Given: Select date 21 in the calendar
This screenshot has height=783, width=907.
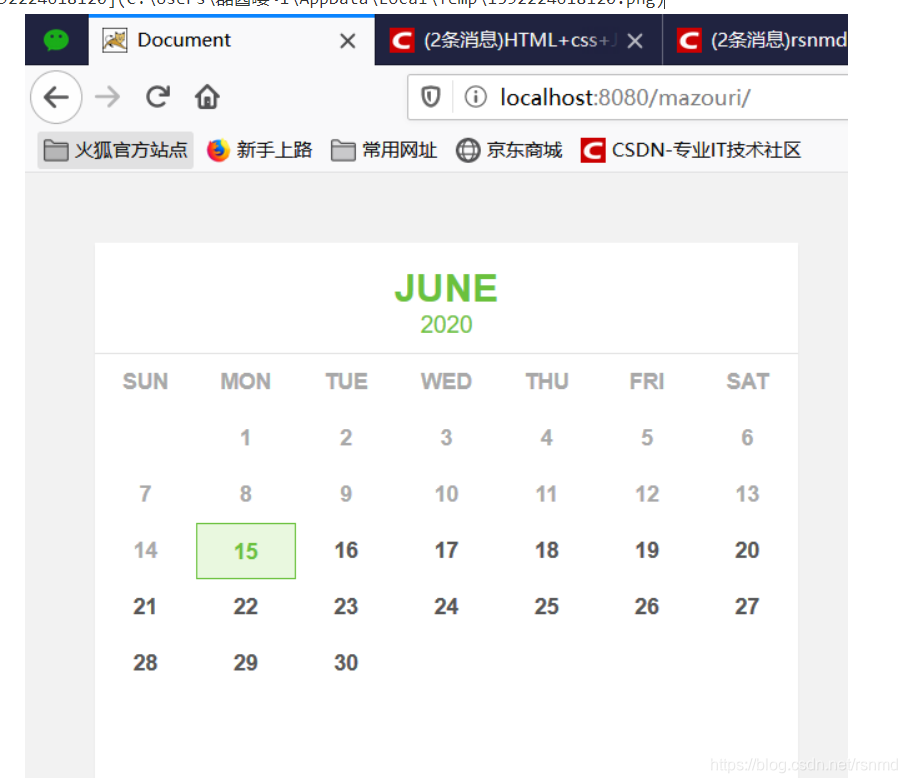Looking at the screenshot, I should coord(145,606).
